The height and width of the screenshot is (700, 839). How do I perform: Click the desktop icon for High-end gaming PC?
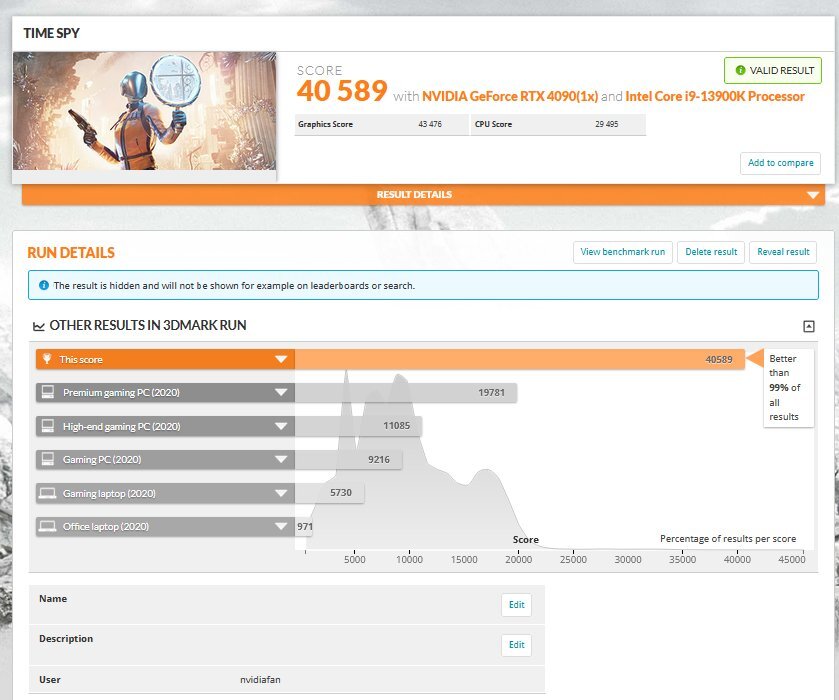[x=48, y=426]
